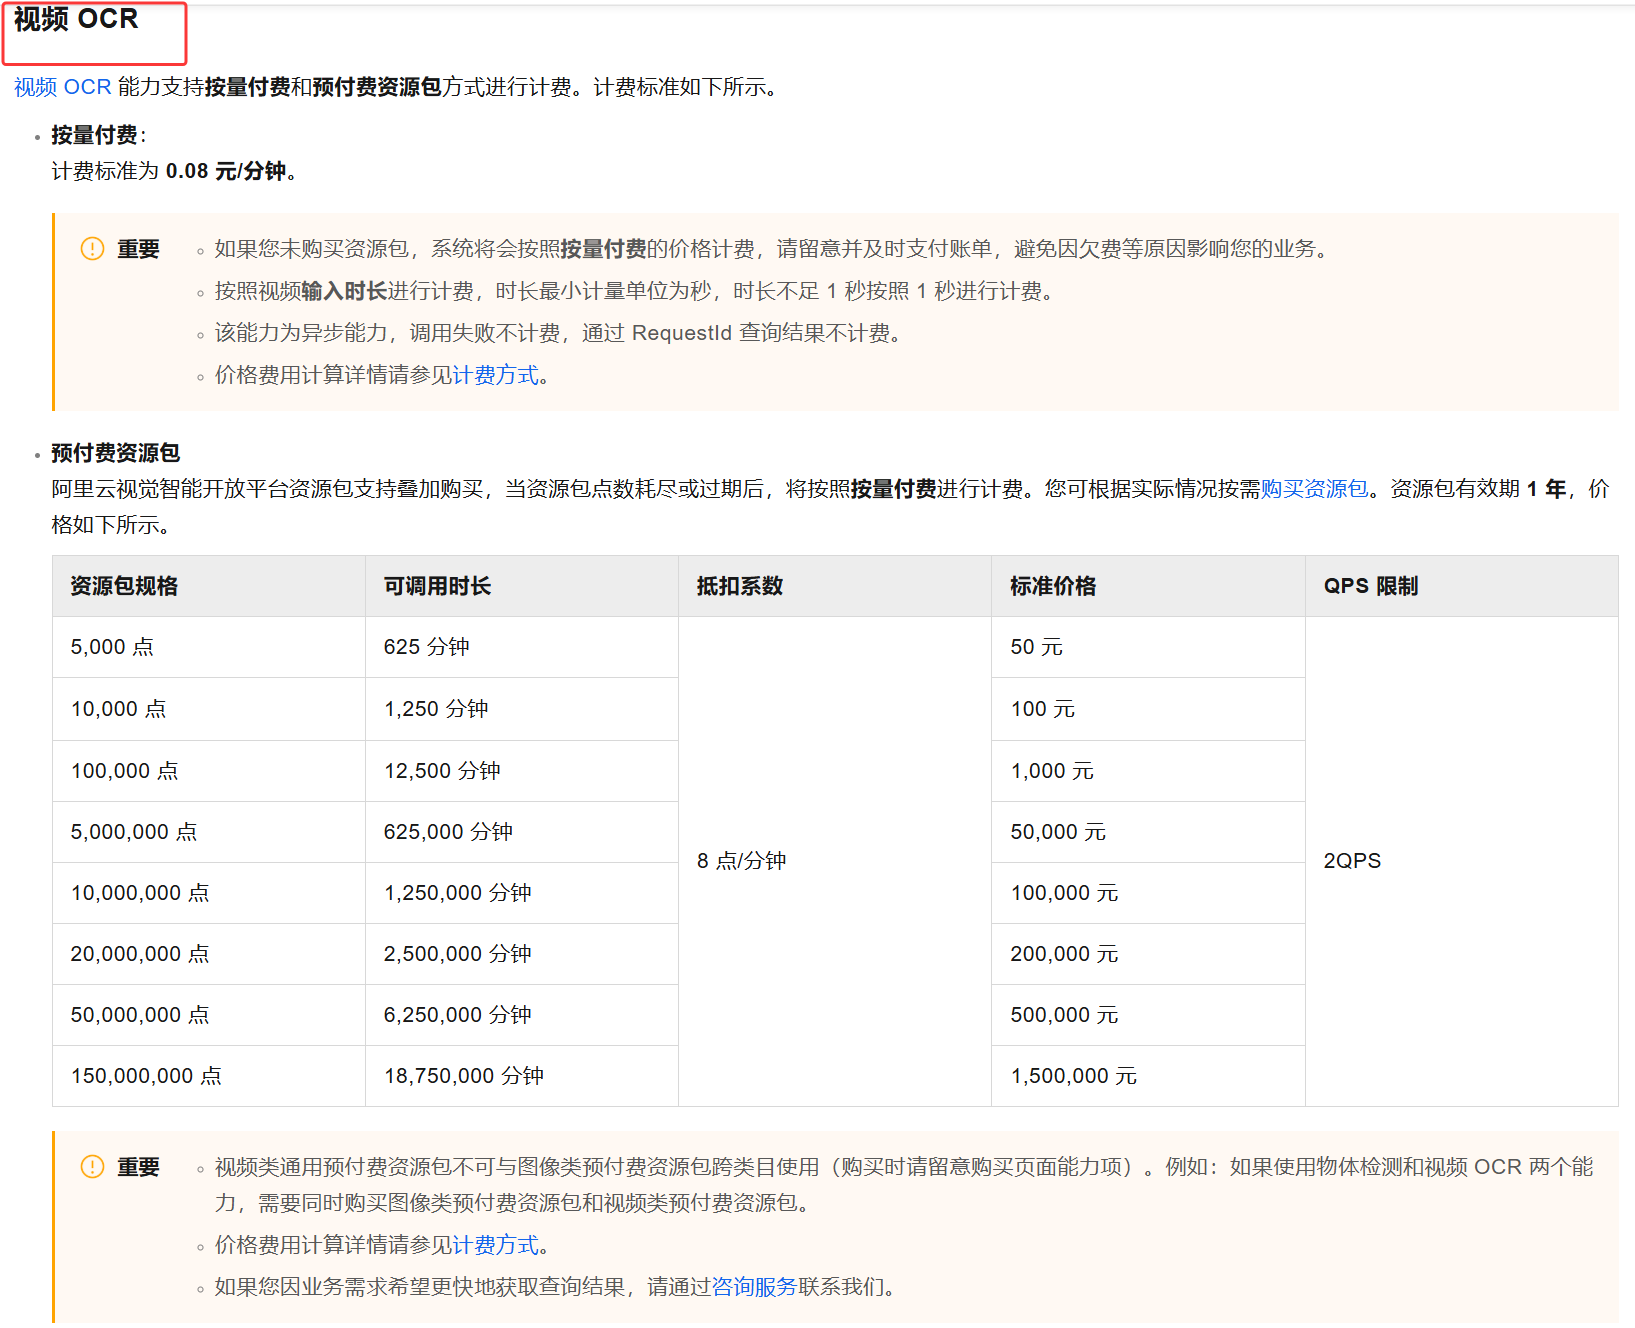Screen dimensions: 1635x1328
Task: Select the 5,000,000 点 cell
Action: click(209, 832)
